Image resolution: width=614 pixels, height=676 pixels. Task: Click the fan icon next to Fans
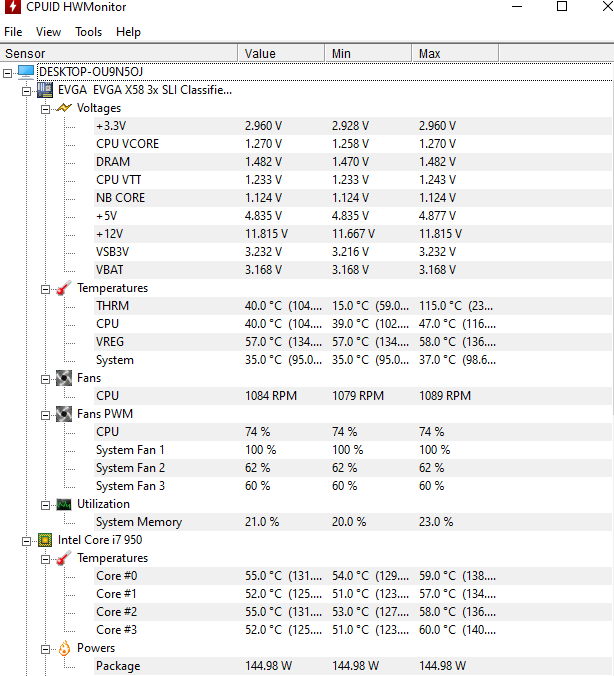click(x=64, y=378)
